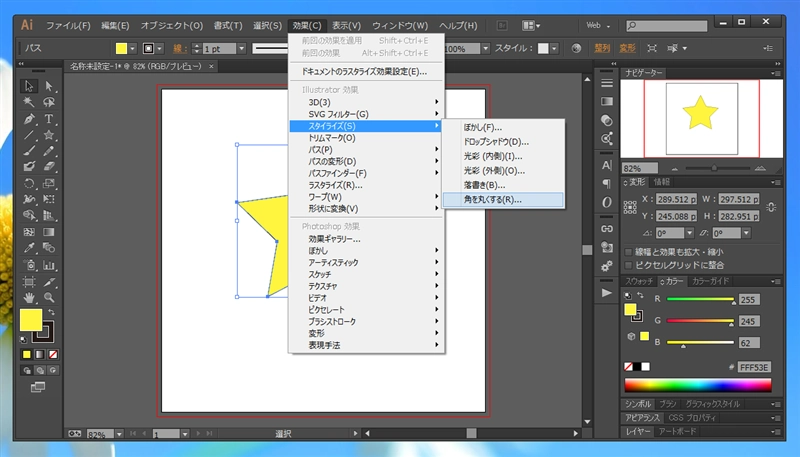
Task: Expand the レイヤー panel tab
Action: click(x=638, y=431)
